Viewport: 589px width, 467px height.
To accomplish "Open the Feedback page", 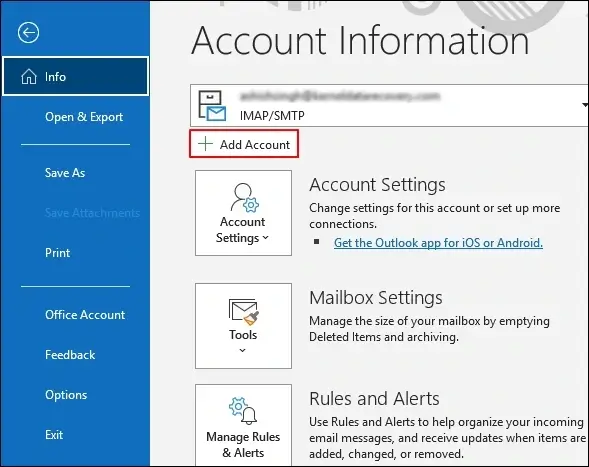I will [x=70, y=355].
